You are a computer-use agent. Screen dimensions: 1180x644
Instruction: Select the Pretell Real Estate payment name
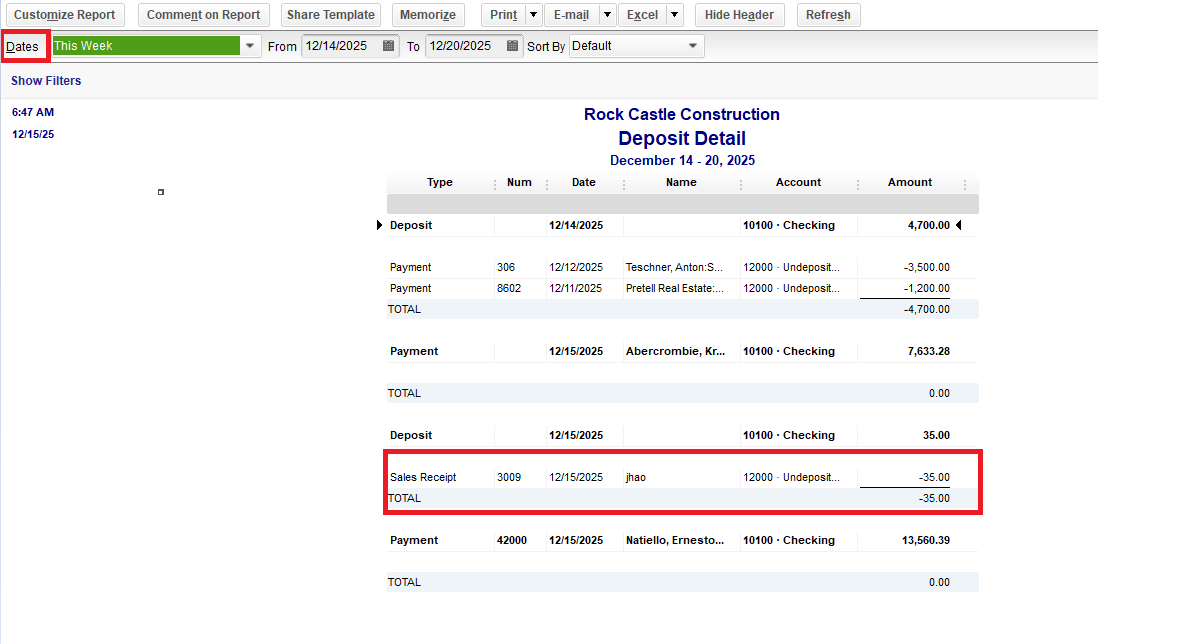pos(675,288)
